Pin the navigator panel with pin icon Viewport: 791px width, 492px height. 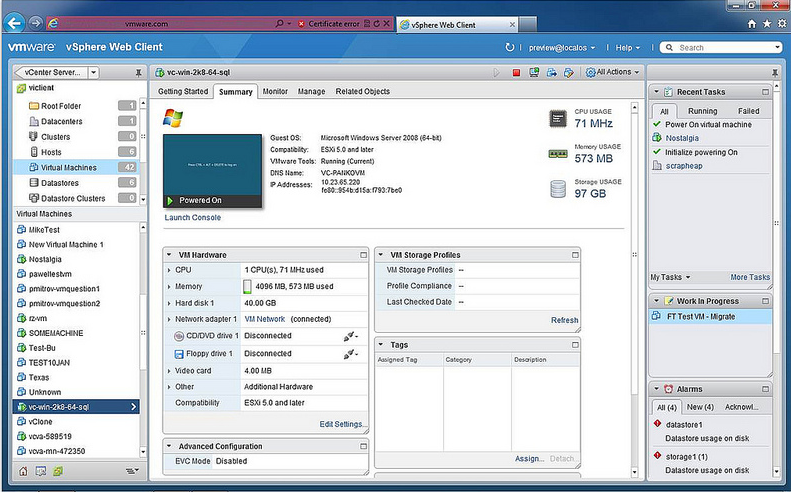tap(138, 73)
